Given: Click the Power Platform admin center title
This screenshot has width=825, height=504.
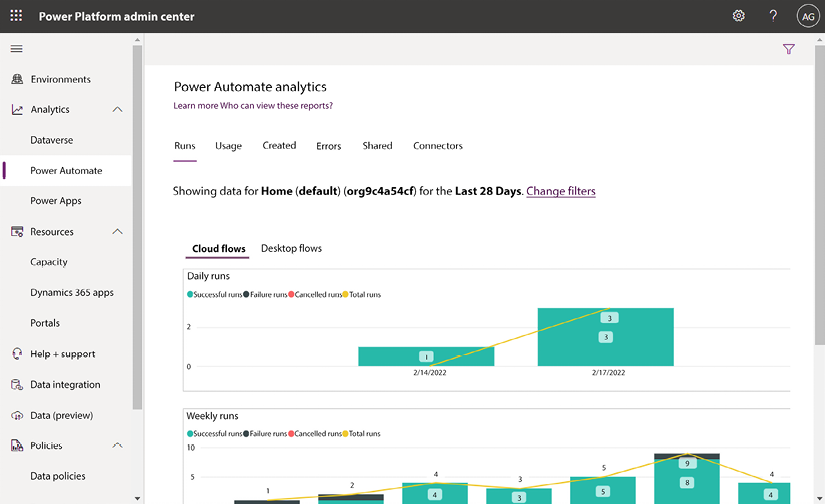Looking at the screenshot, I should pyautogui.click(x=116, y=16).
